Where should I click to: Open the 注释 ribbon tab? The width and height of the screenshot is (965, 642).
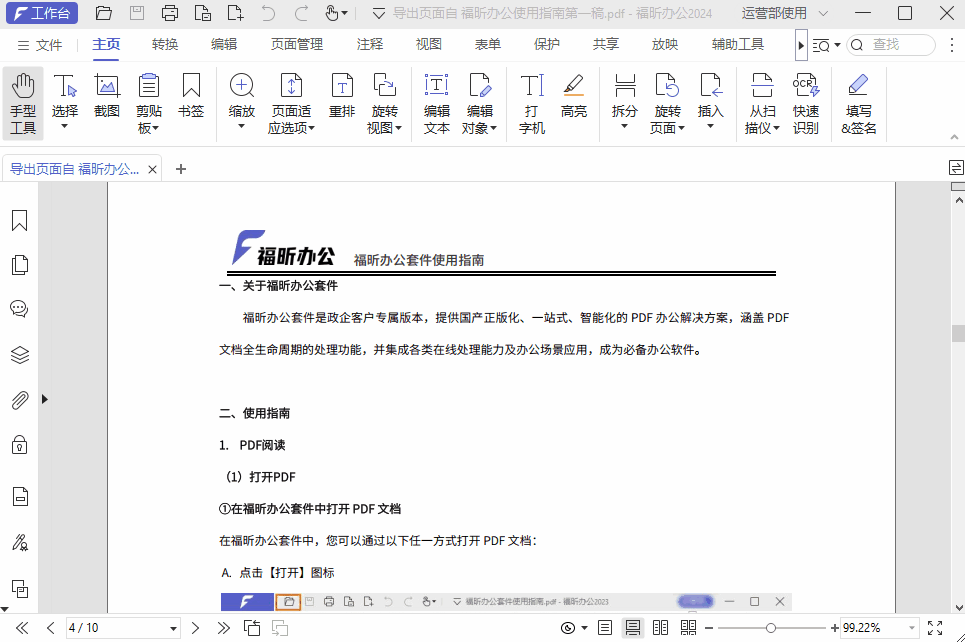[x=368, y=44]
